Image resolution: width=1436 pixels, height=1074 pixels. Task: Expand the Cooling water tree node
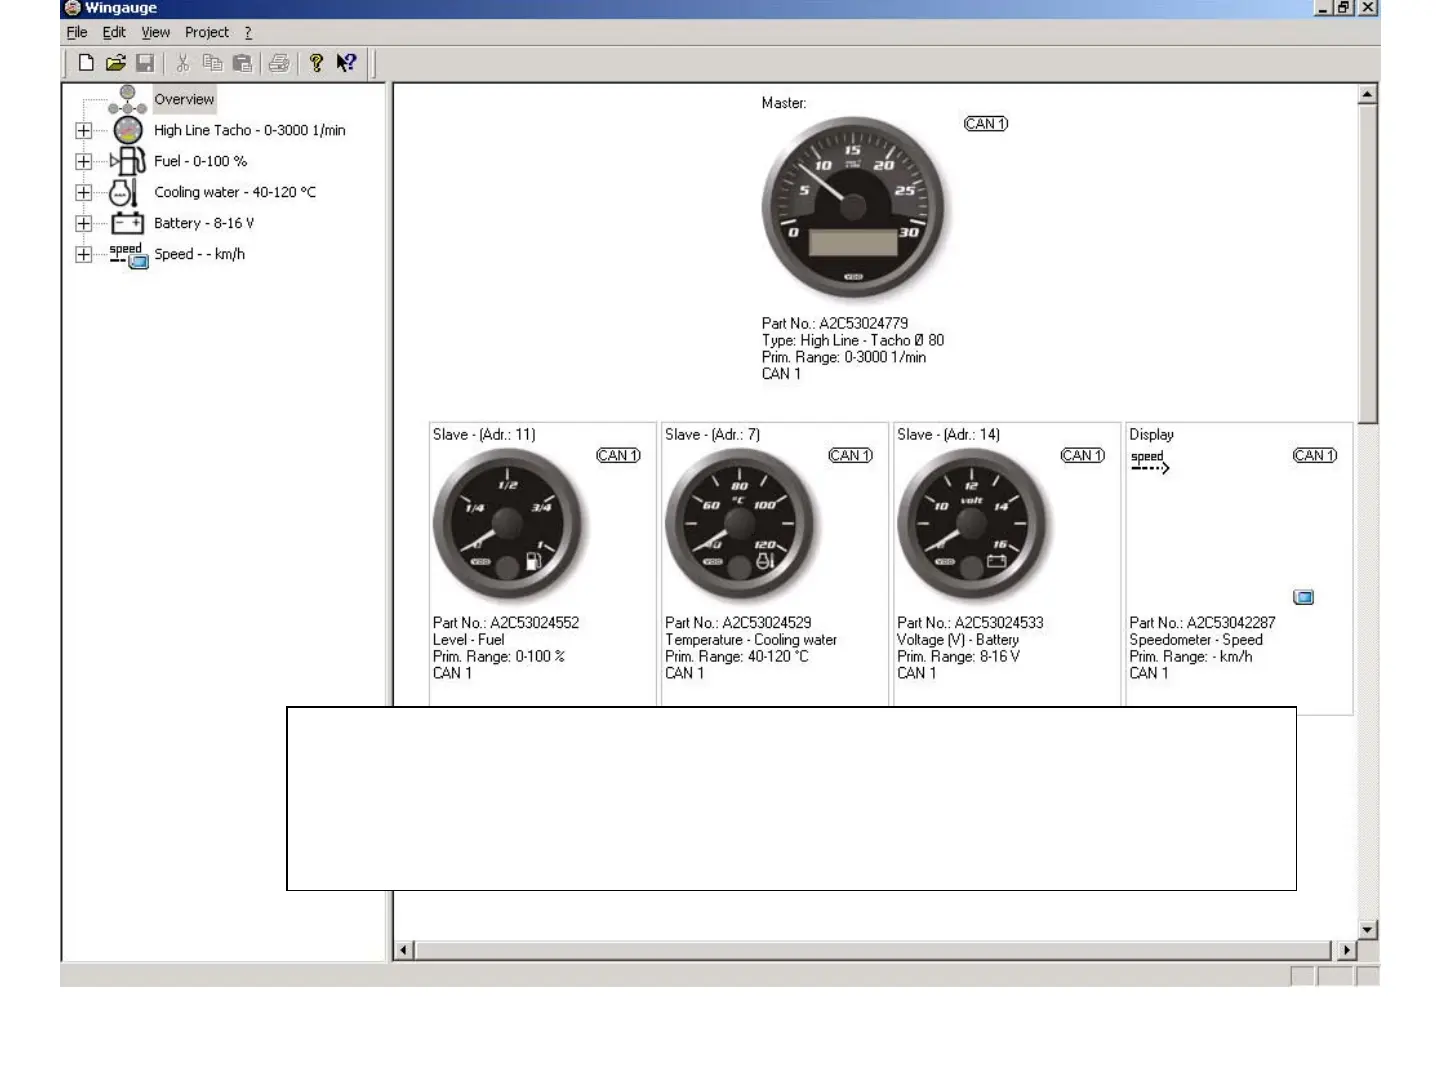(x=84, y=192)
